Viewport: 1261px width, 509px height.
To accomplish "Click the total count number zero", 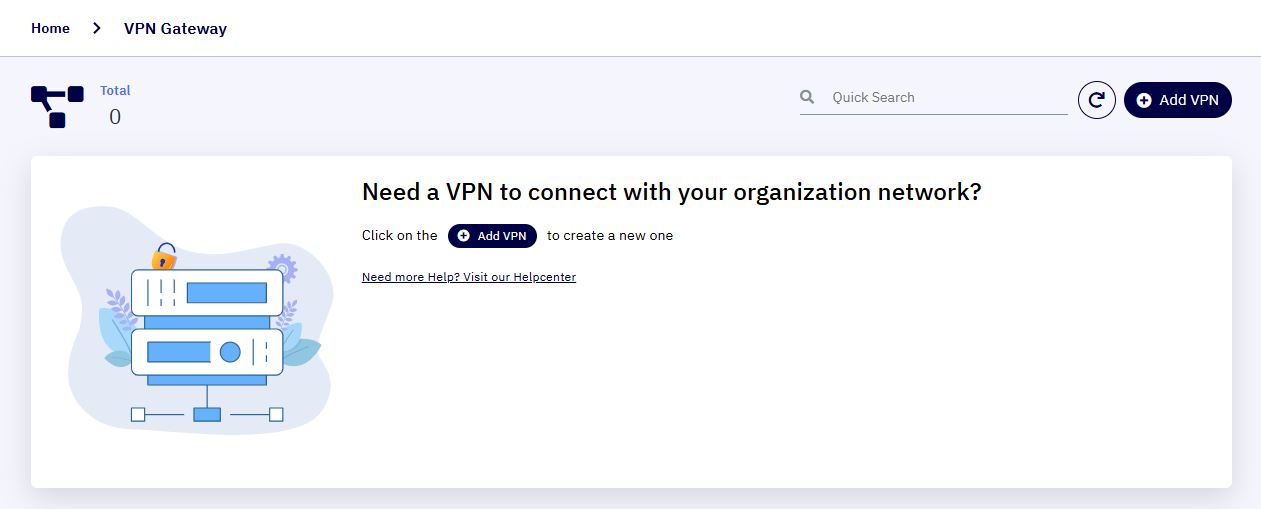I will coord(115,117).
